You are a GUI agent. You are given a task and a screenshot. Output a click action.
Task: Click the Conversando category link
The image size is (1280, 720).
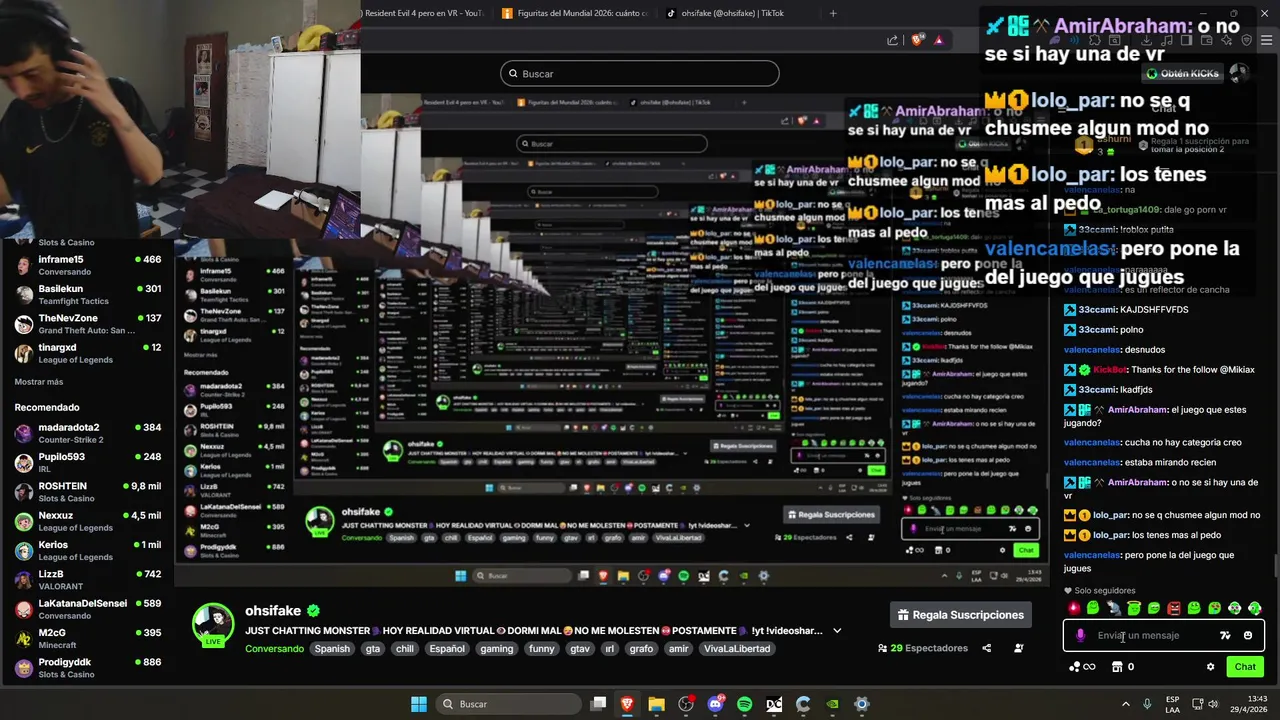274,649
